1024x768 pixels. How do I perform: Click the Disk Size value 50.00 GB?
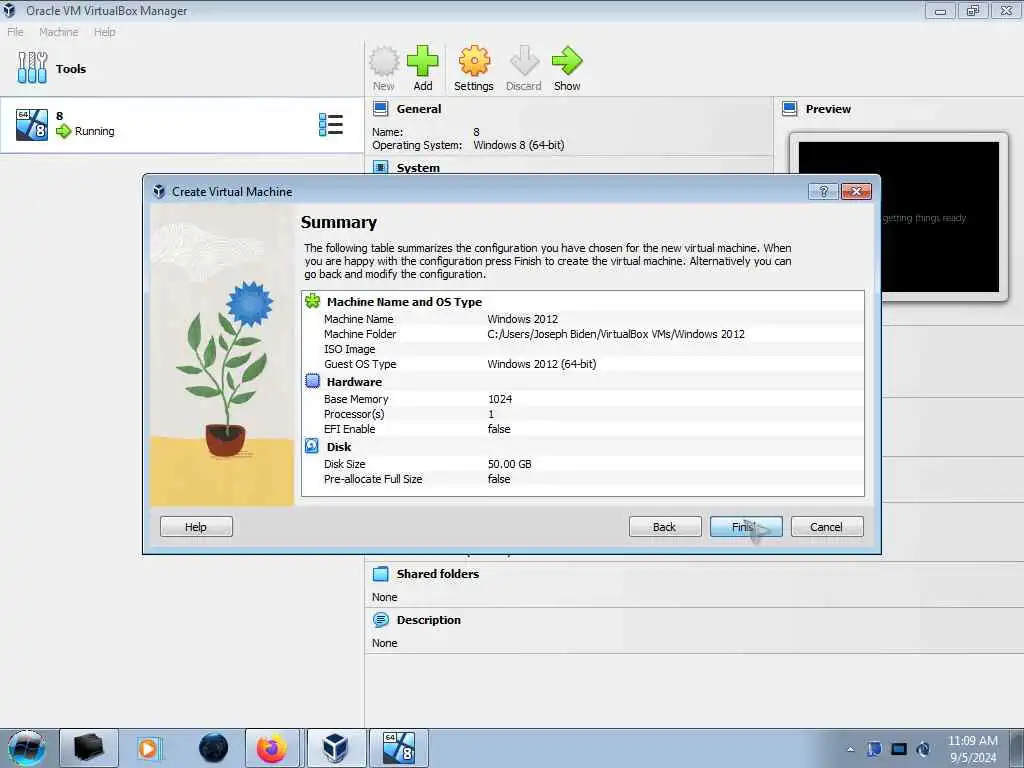click(509, 464)
